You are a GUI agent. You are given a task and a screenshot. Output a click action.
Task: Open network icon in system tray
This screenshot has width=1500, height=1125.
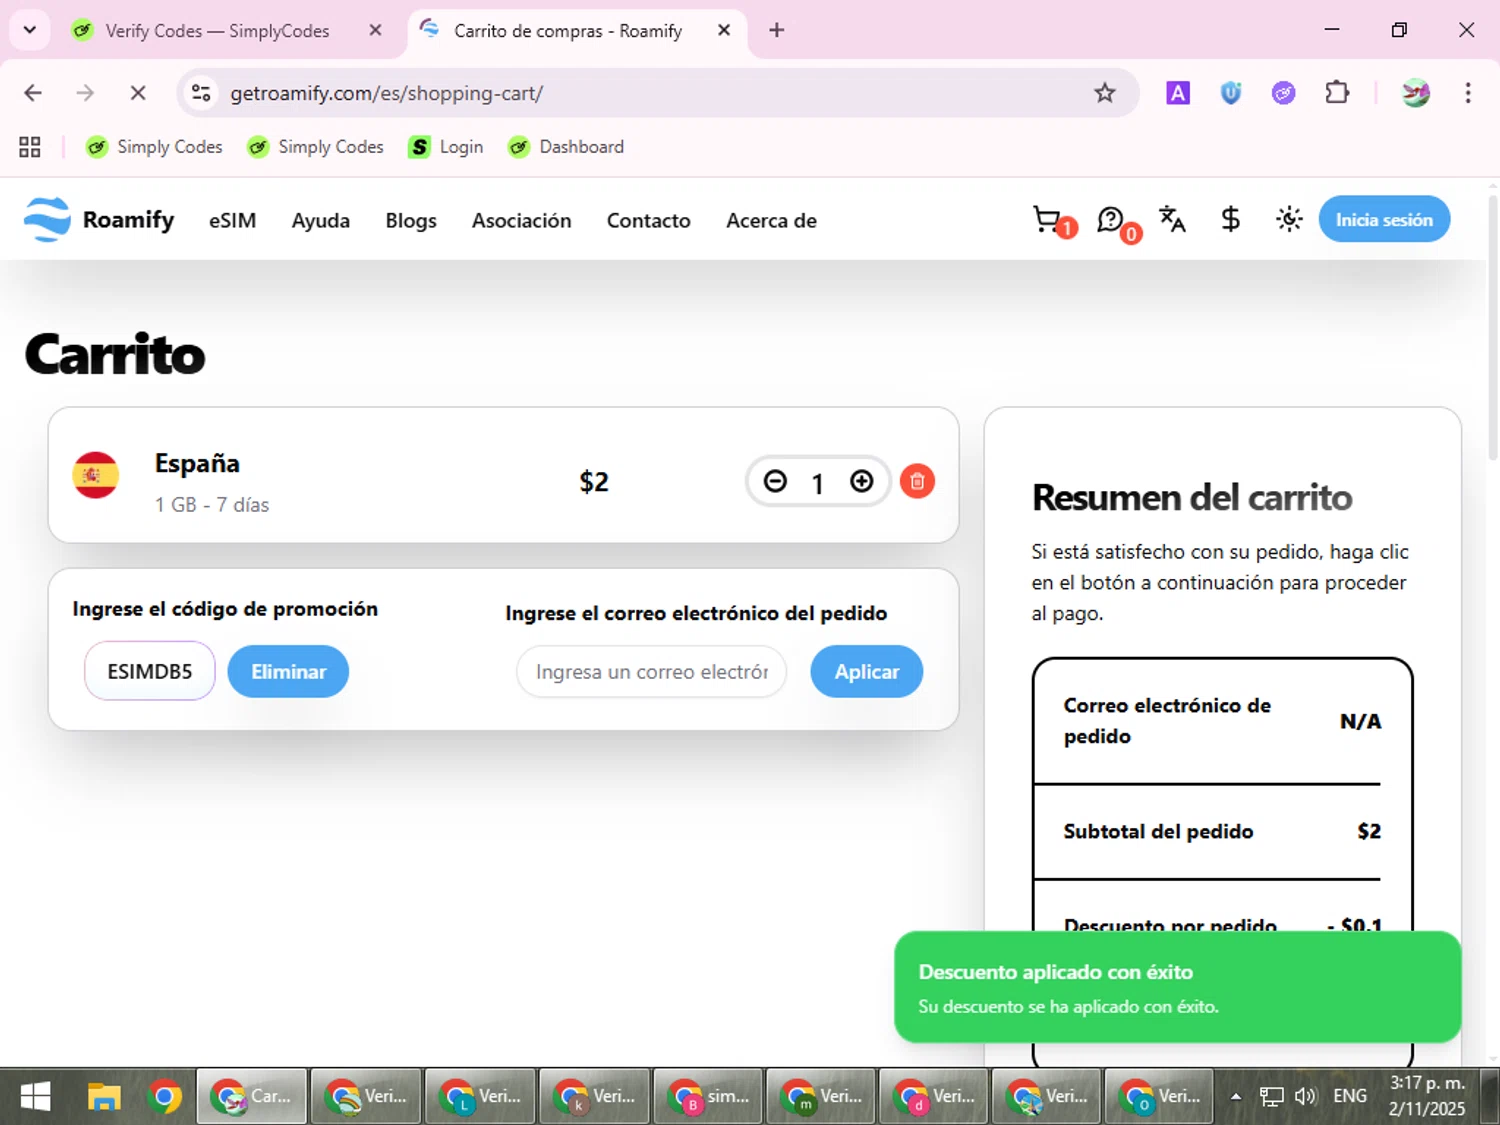tap(1271, 1097)
